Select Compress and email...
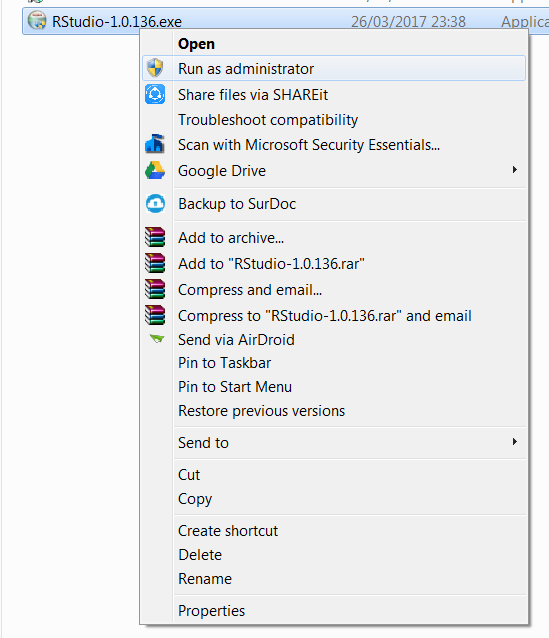 click(334, 290)
